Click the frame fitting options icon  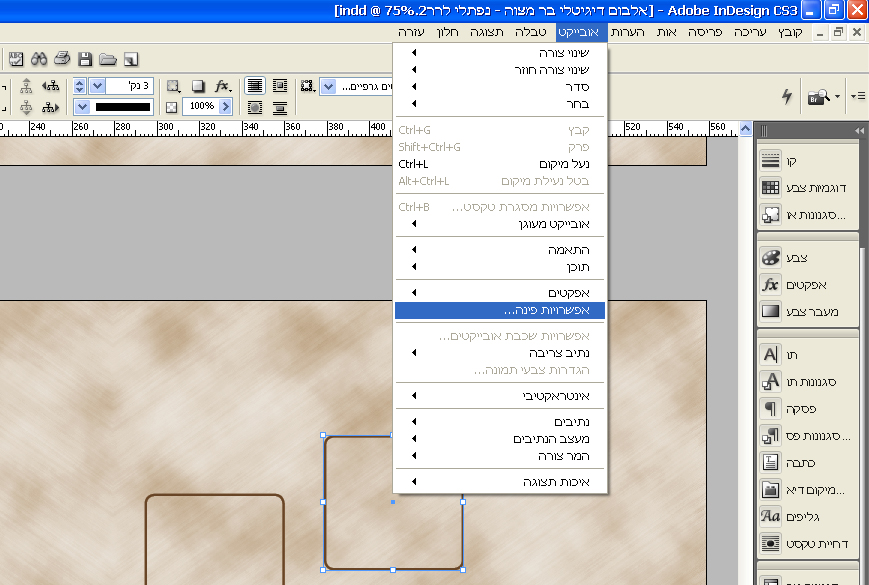(308, 86)
